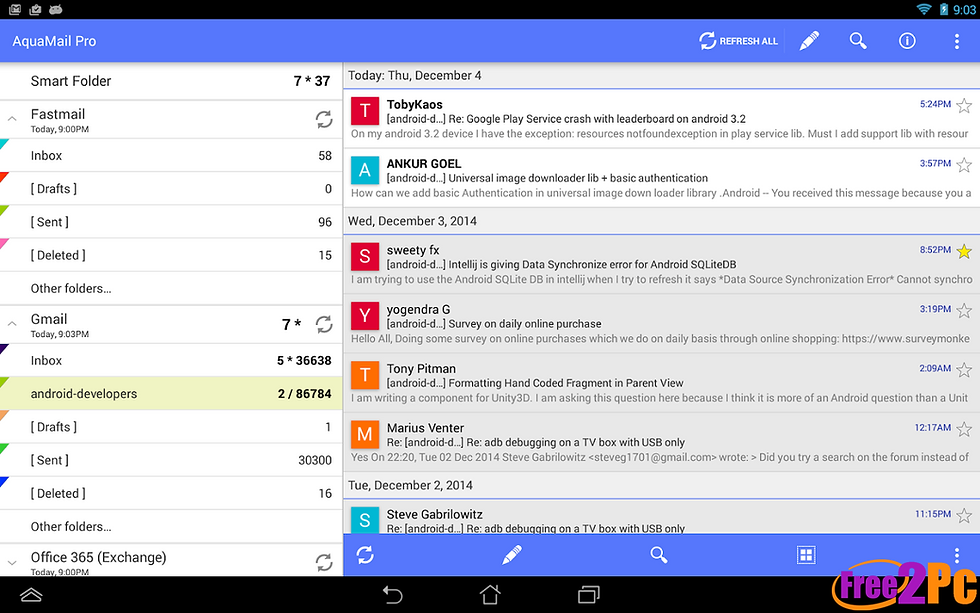The height and width of the screenshot is (613, 980).
Task: Open Fastmail Deleted folder with 15
Action: 171,255
